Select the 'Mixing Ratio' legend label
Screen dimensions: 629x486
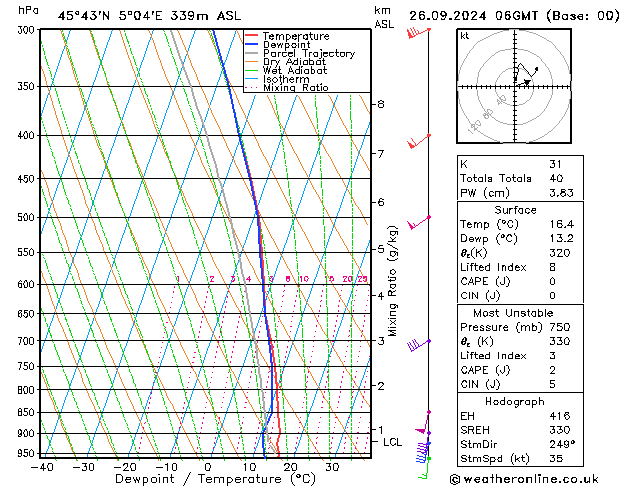(296, 87)
